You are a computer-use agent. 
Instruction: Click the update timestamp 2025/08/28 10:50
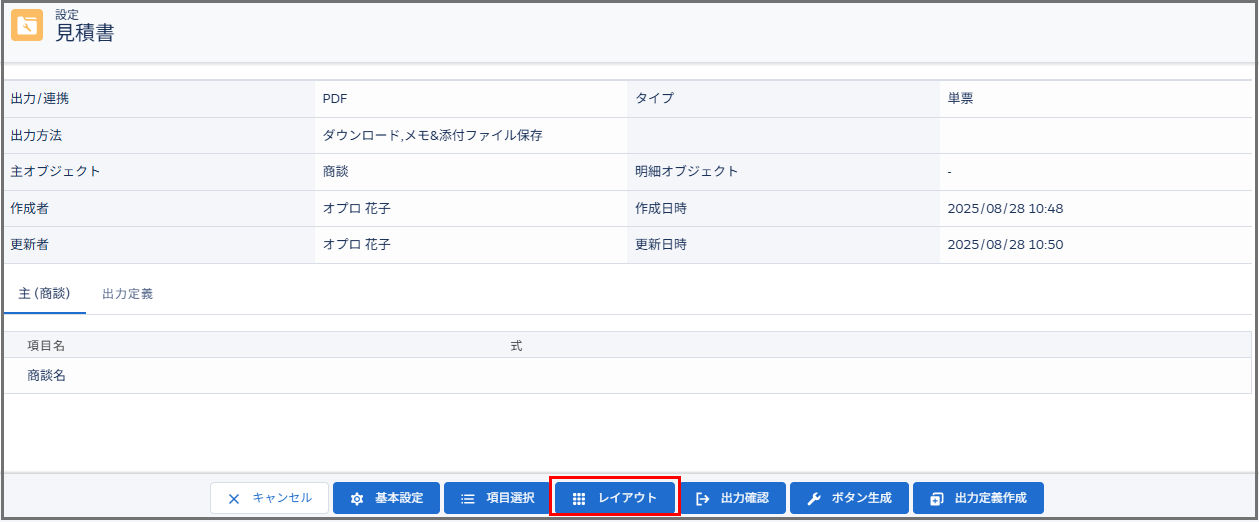[x=1005, y=244]
